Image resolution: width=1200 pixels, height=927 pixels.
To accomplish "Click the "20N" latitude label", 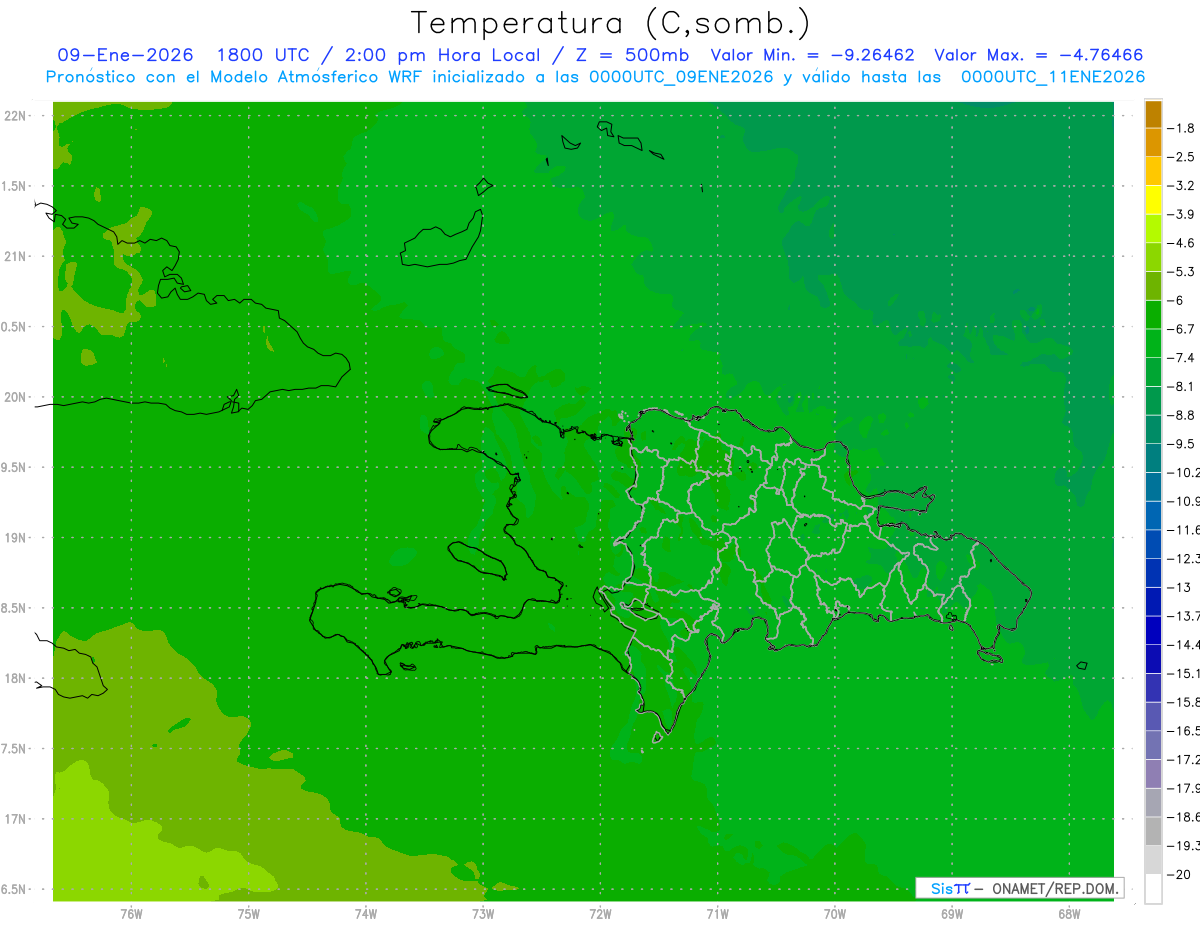I will [x=14, y=397].
